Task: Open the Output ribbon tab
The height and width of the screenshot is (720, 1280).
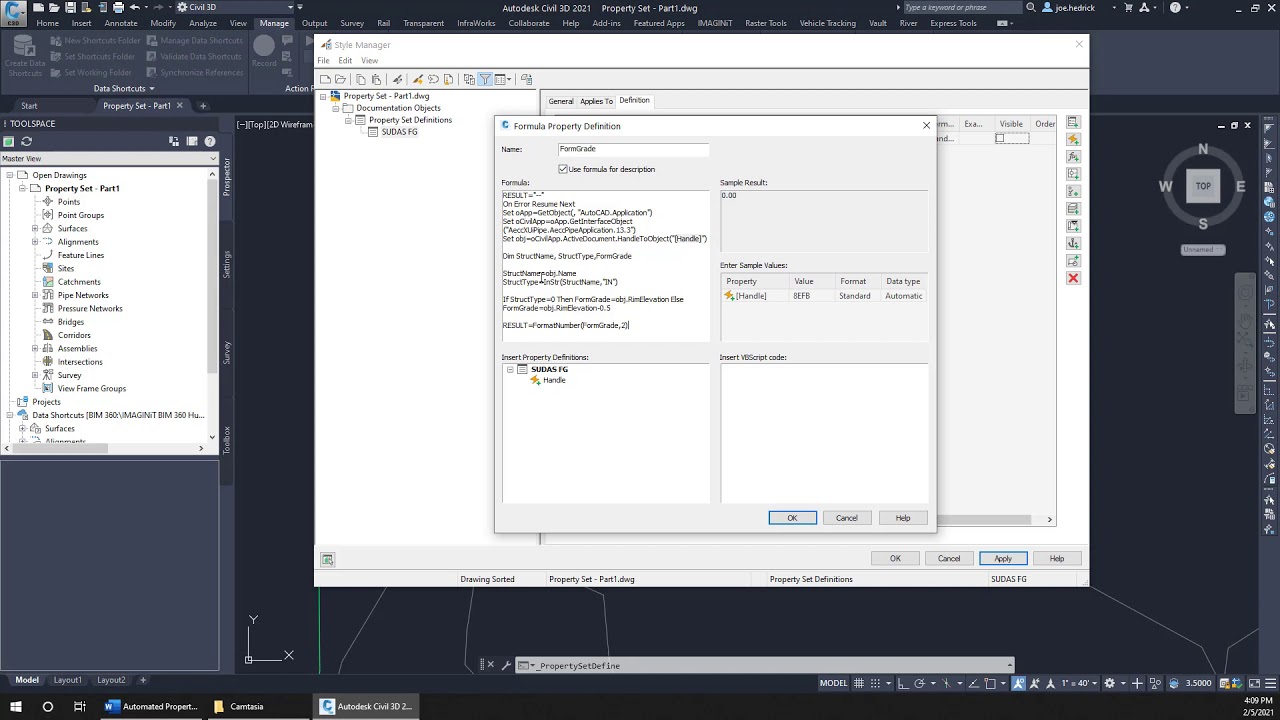Action: click(x=314, y=23)
